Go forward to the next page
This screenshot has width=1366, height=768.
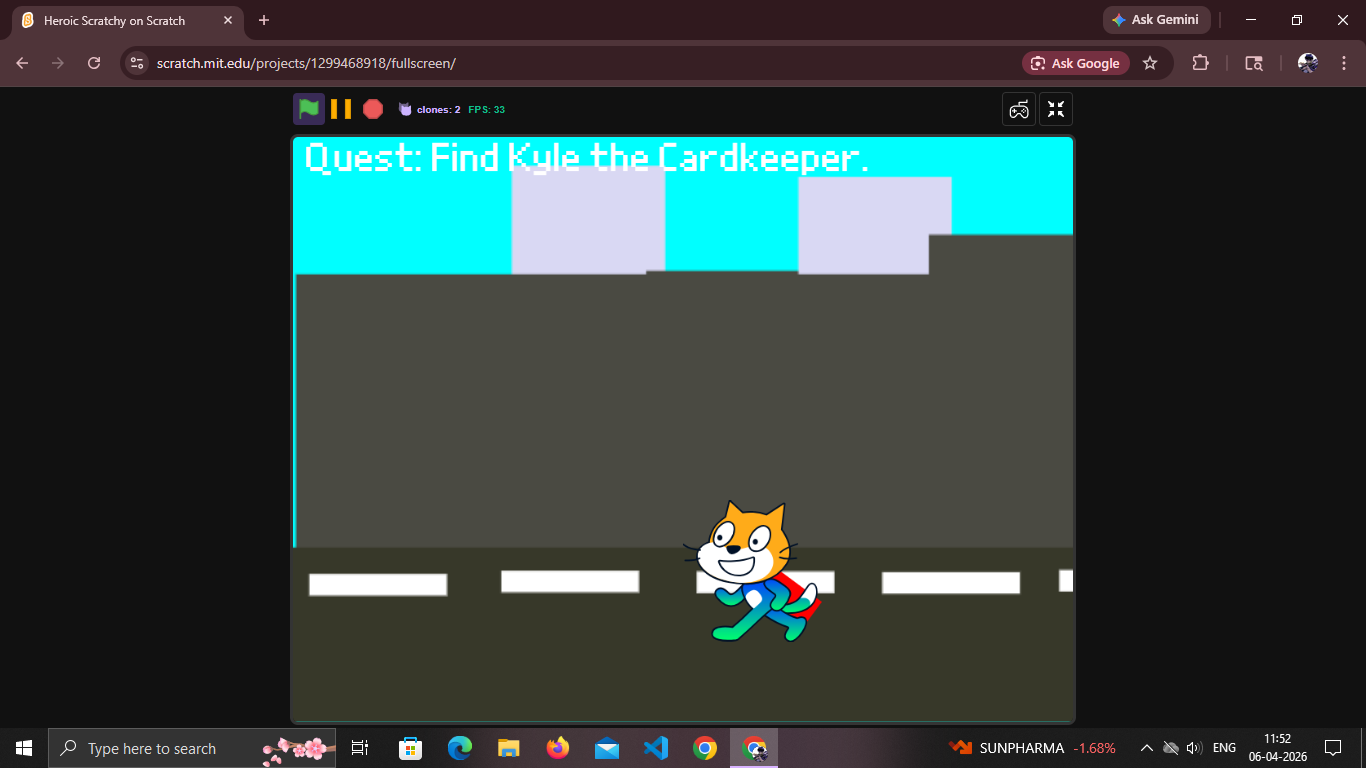pyautogui.click(x=58, y=63)
